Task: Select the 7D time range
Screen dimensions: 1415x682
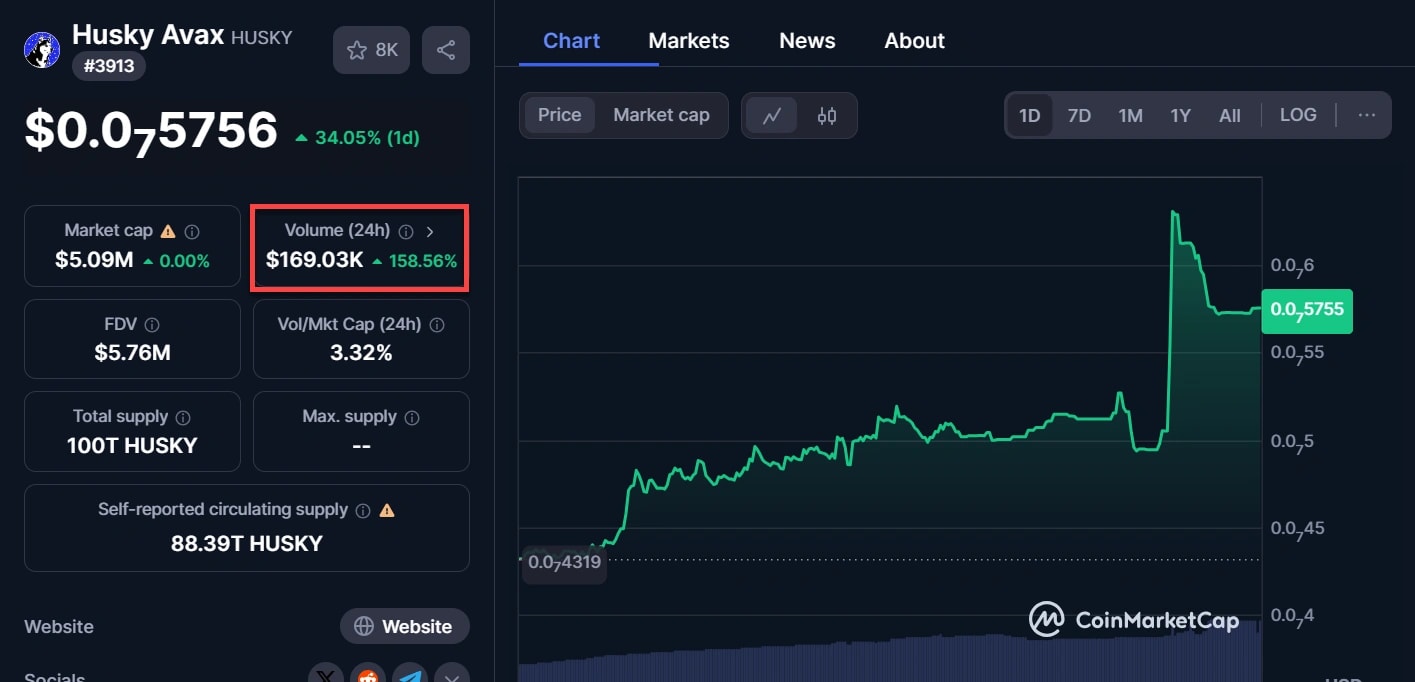Action: coord(1079,116)
